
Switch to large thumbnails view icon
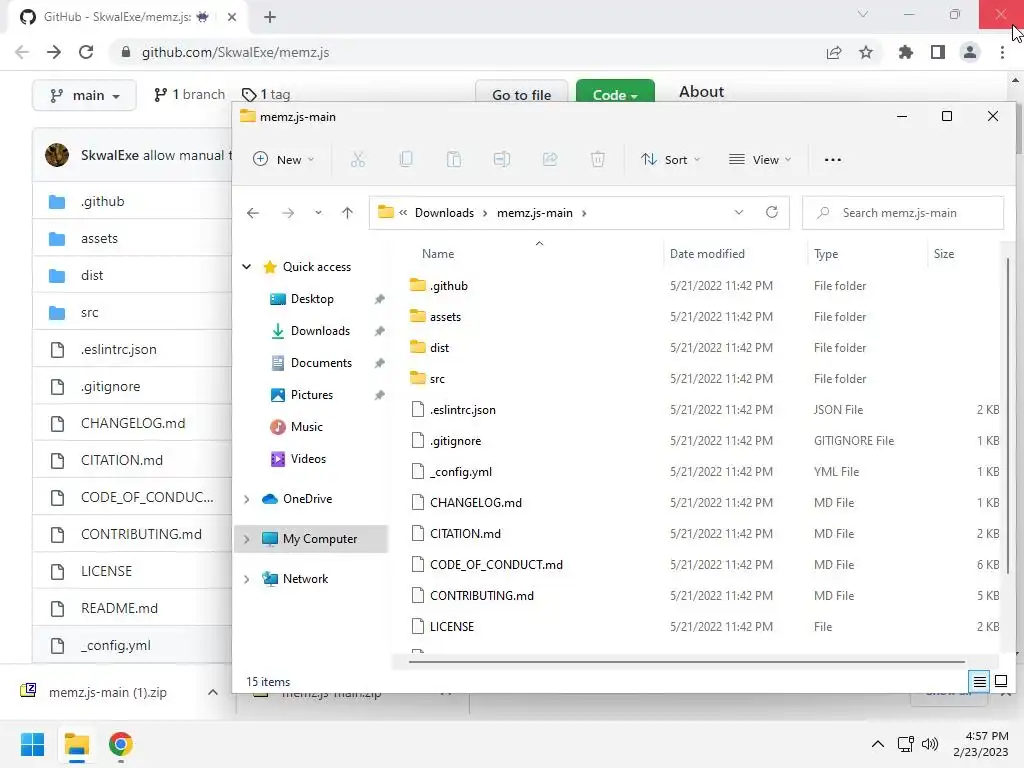click(x=1000, y=682)
